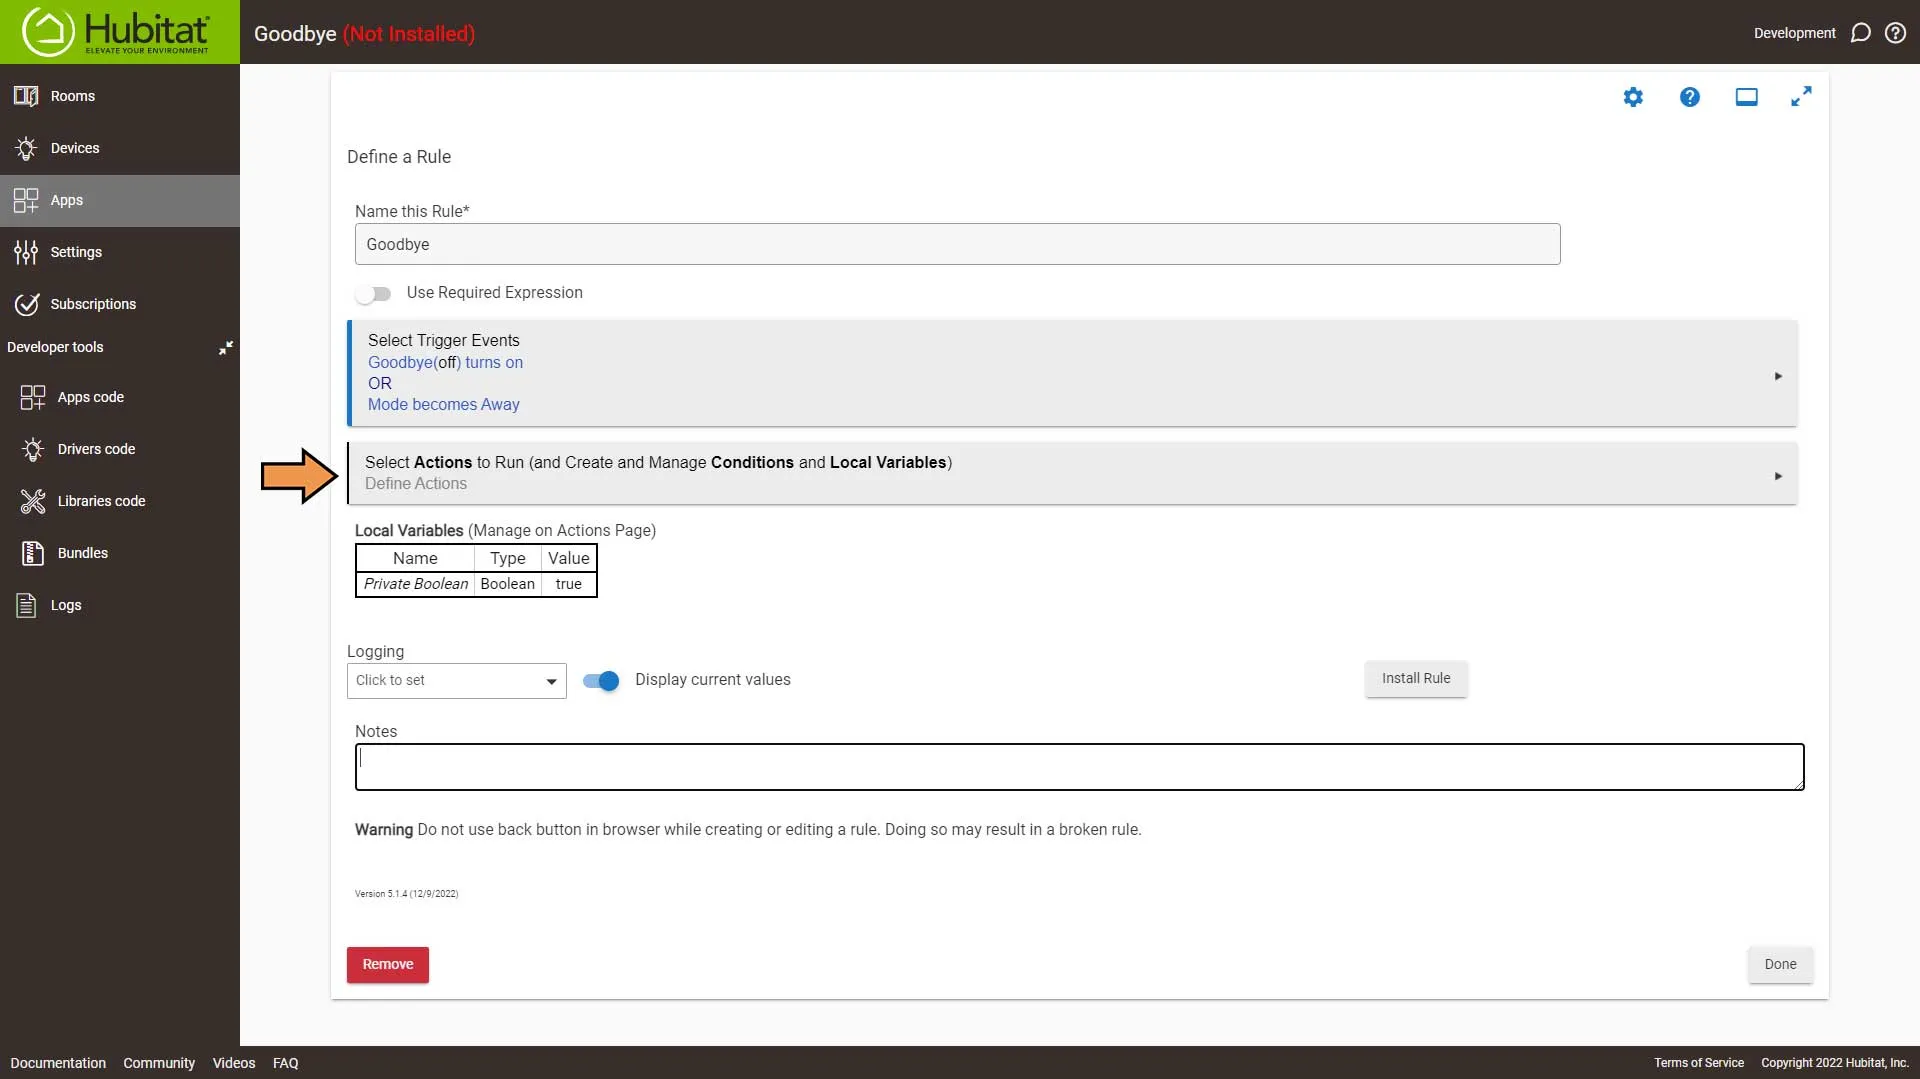The height and width of the screenshot is (1079, 1920).
Task: Click the Done button
Action: (1780, 965)
